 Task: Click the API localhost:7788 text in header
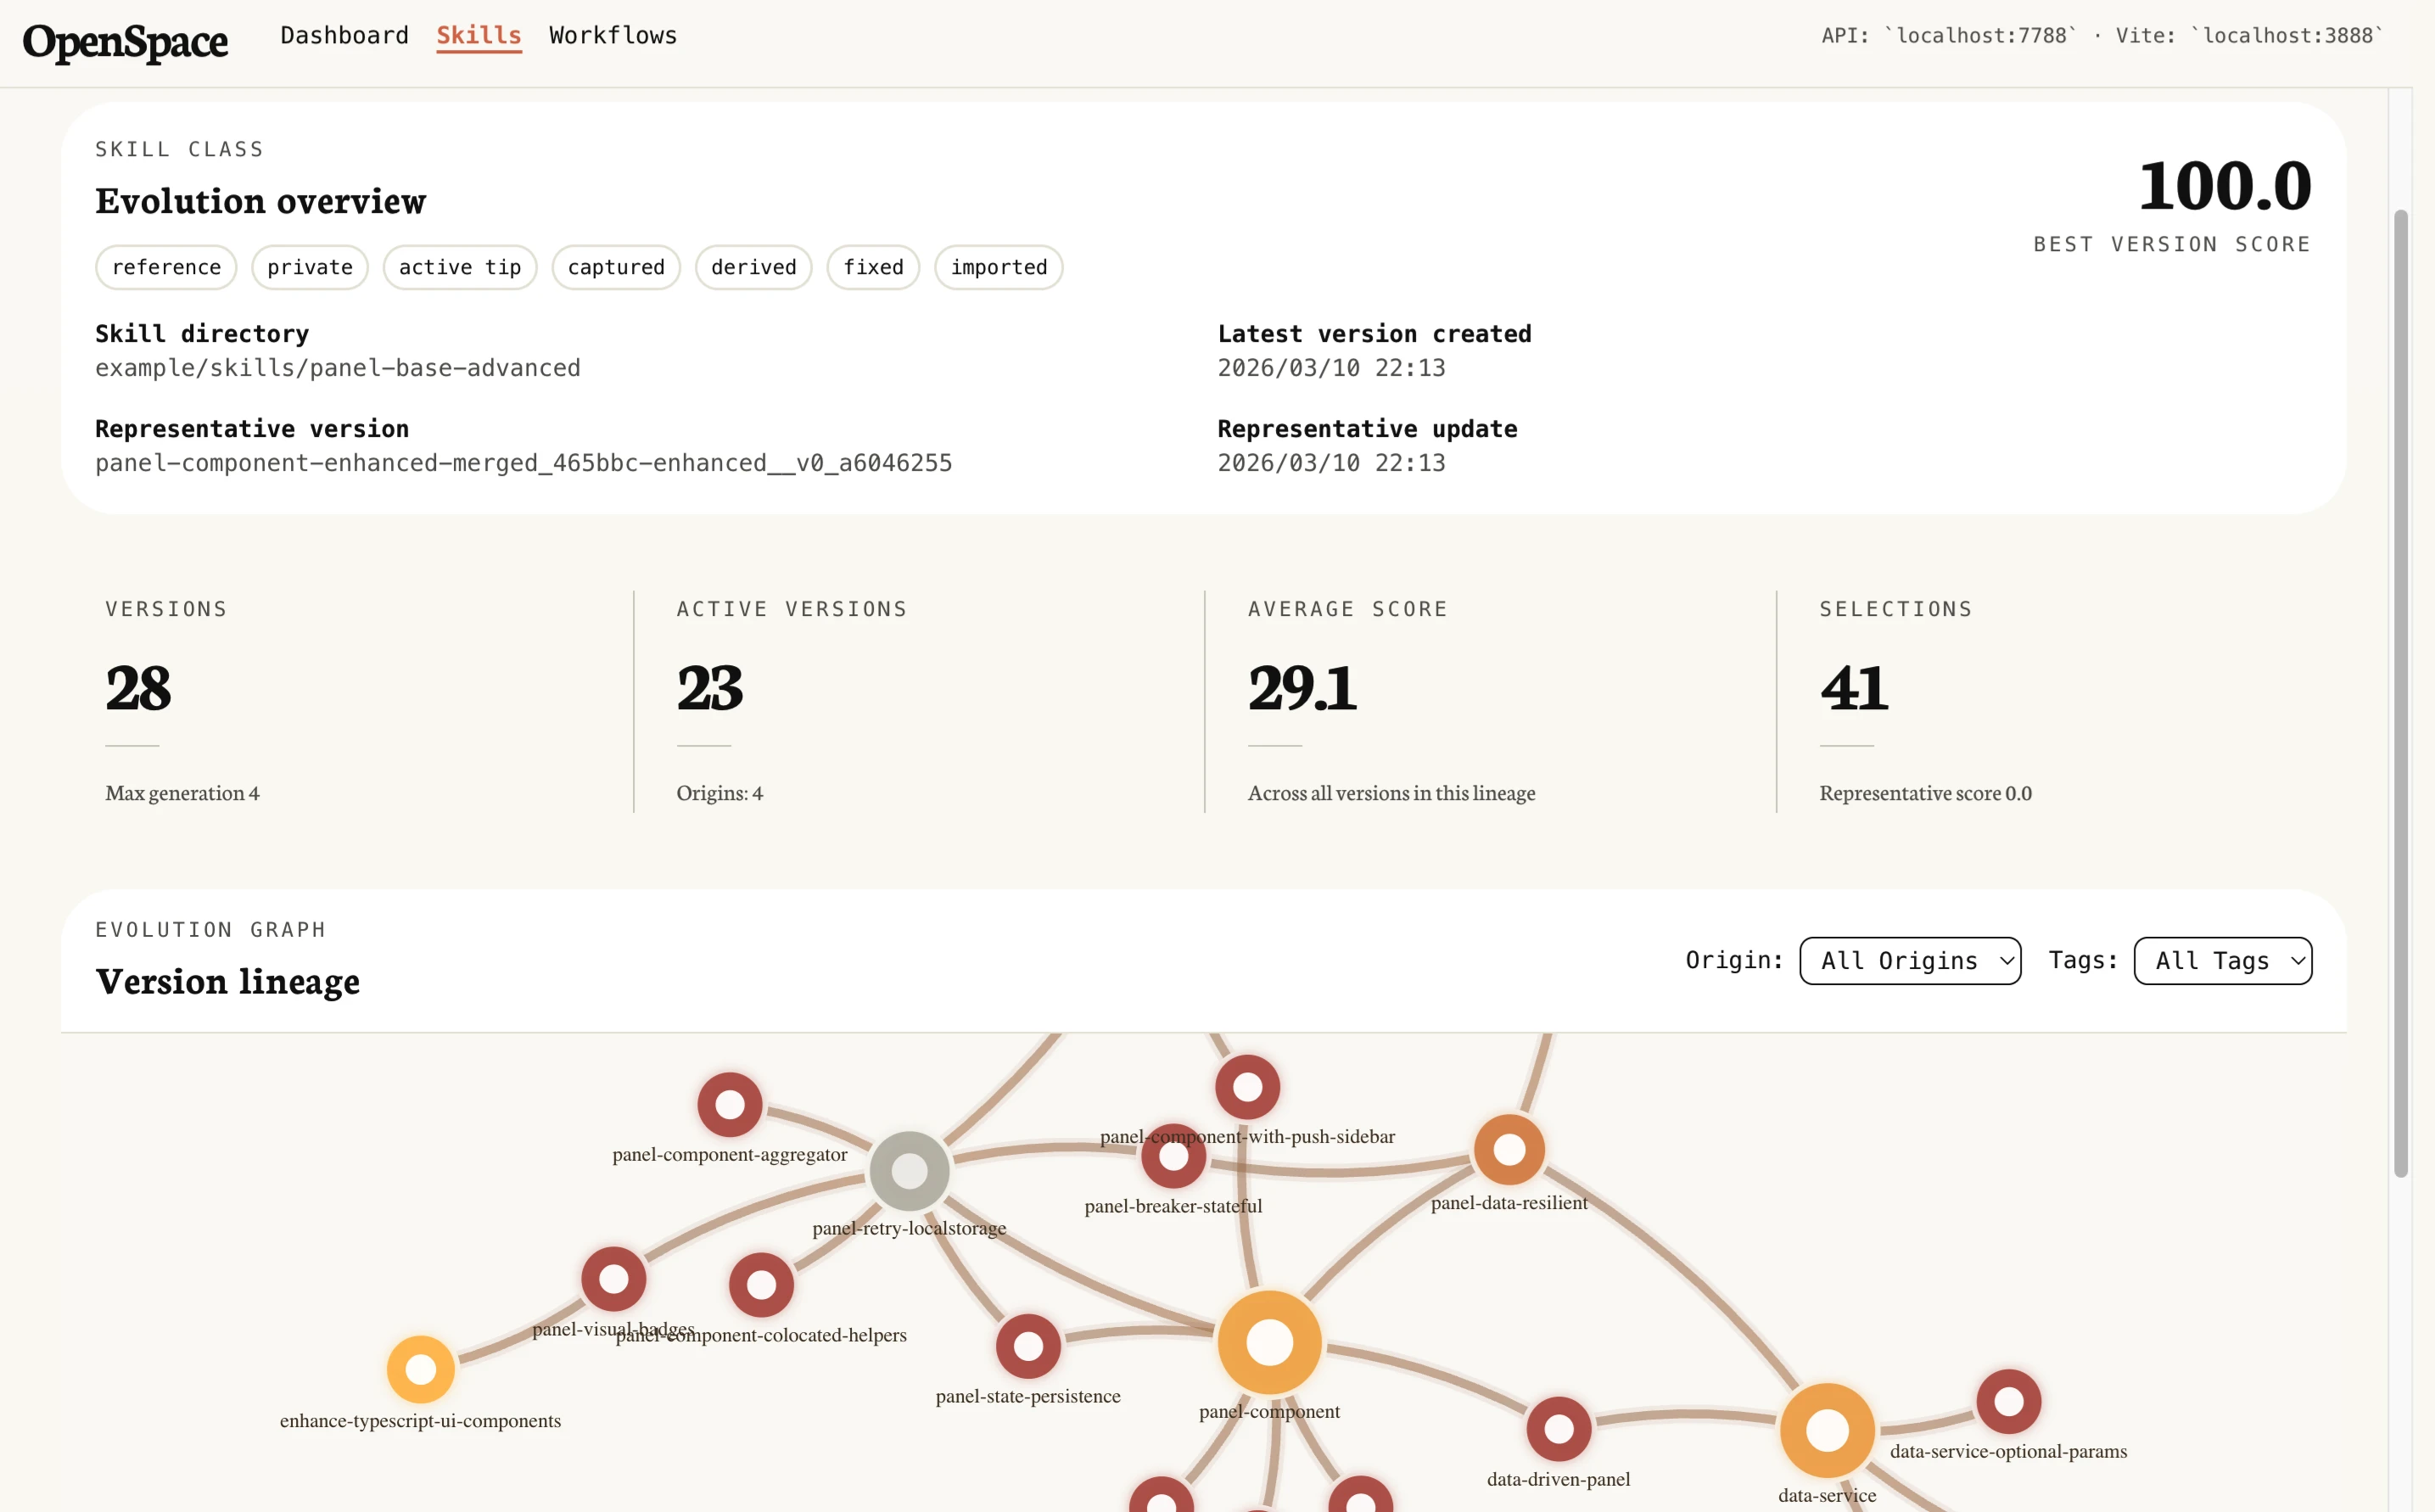coord(1948,36)
